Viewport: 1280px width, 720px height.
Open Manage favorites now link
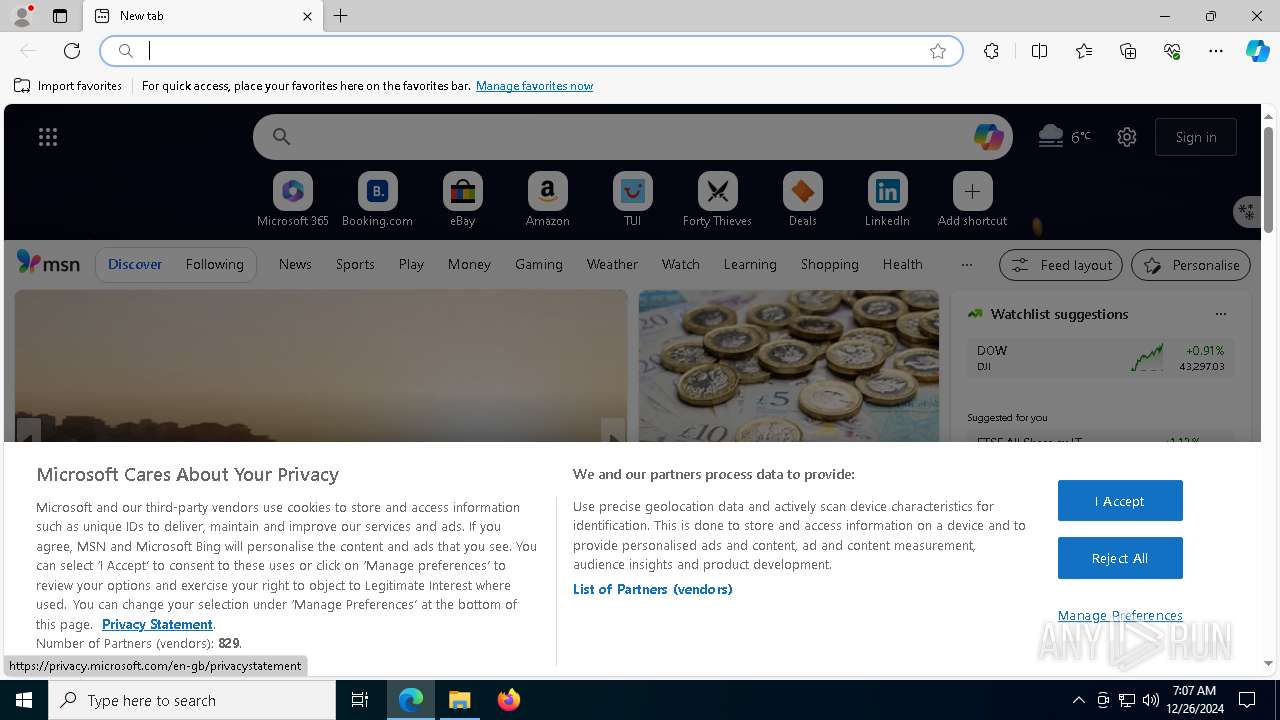pyautogui.click(x=534, y=86)
